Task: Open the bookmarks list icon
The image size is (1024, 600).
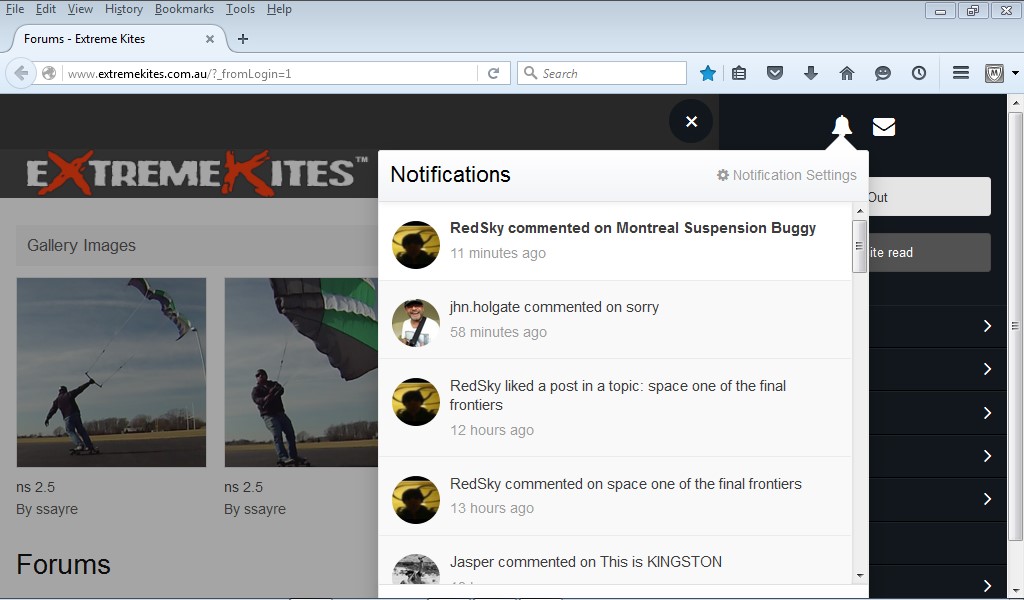Action: point(739,73)
